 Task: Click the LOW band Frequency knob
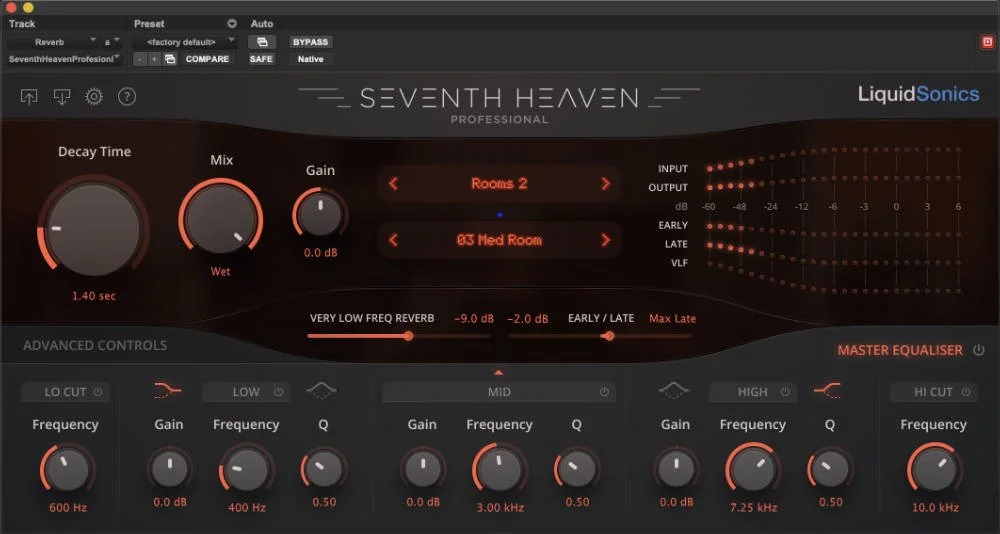(x=246, y=470)
